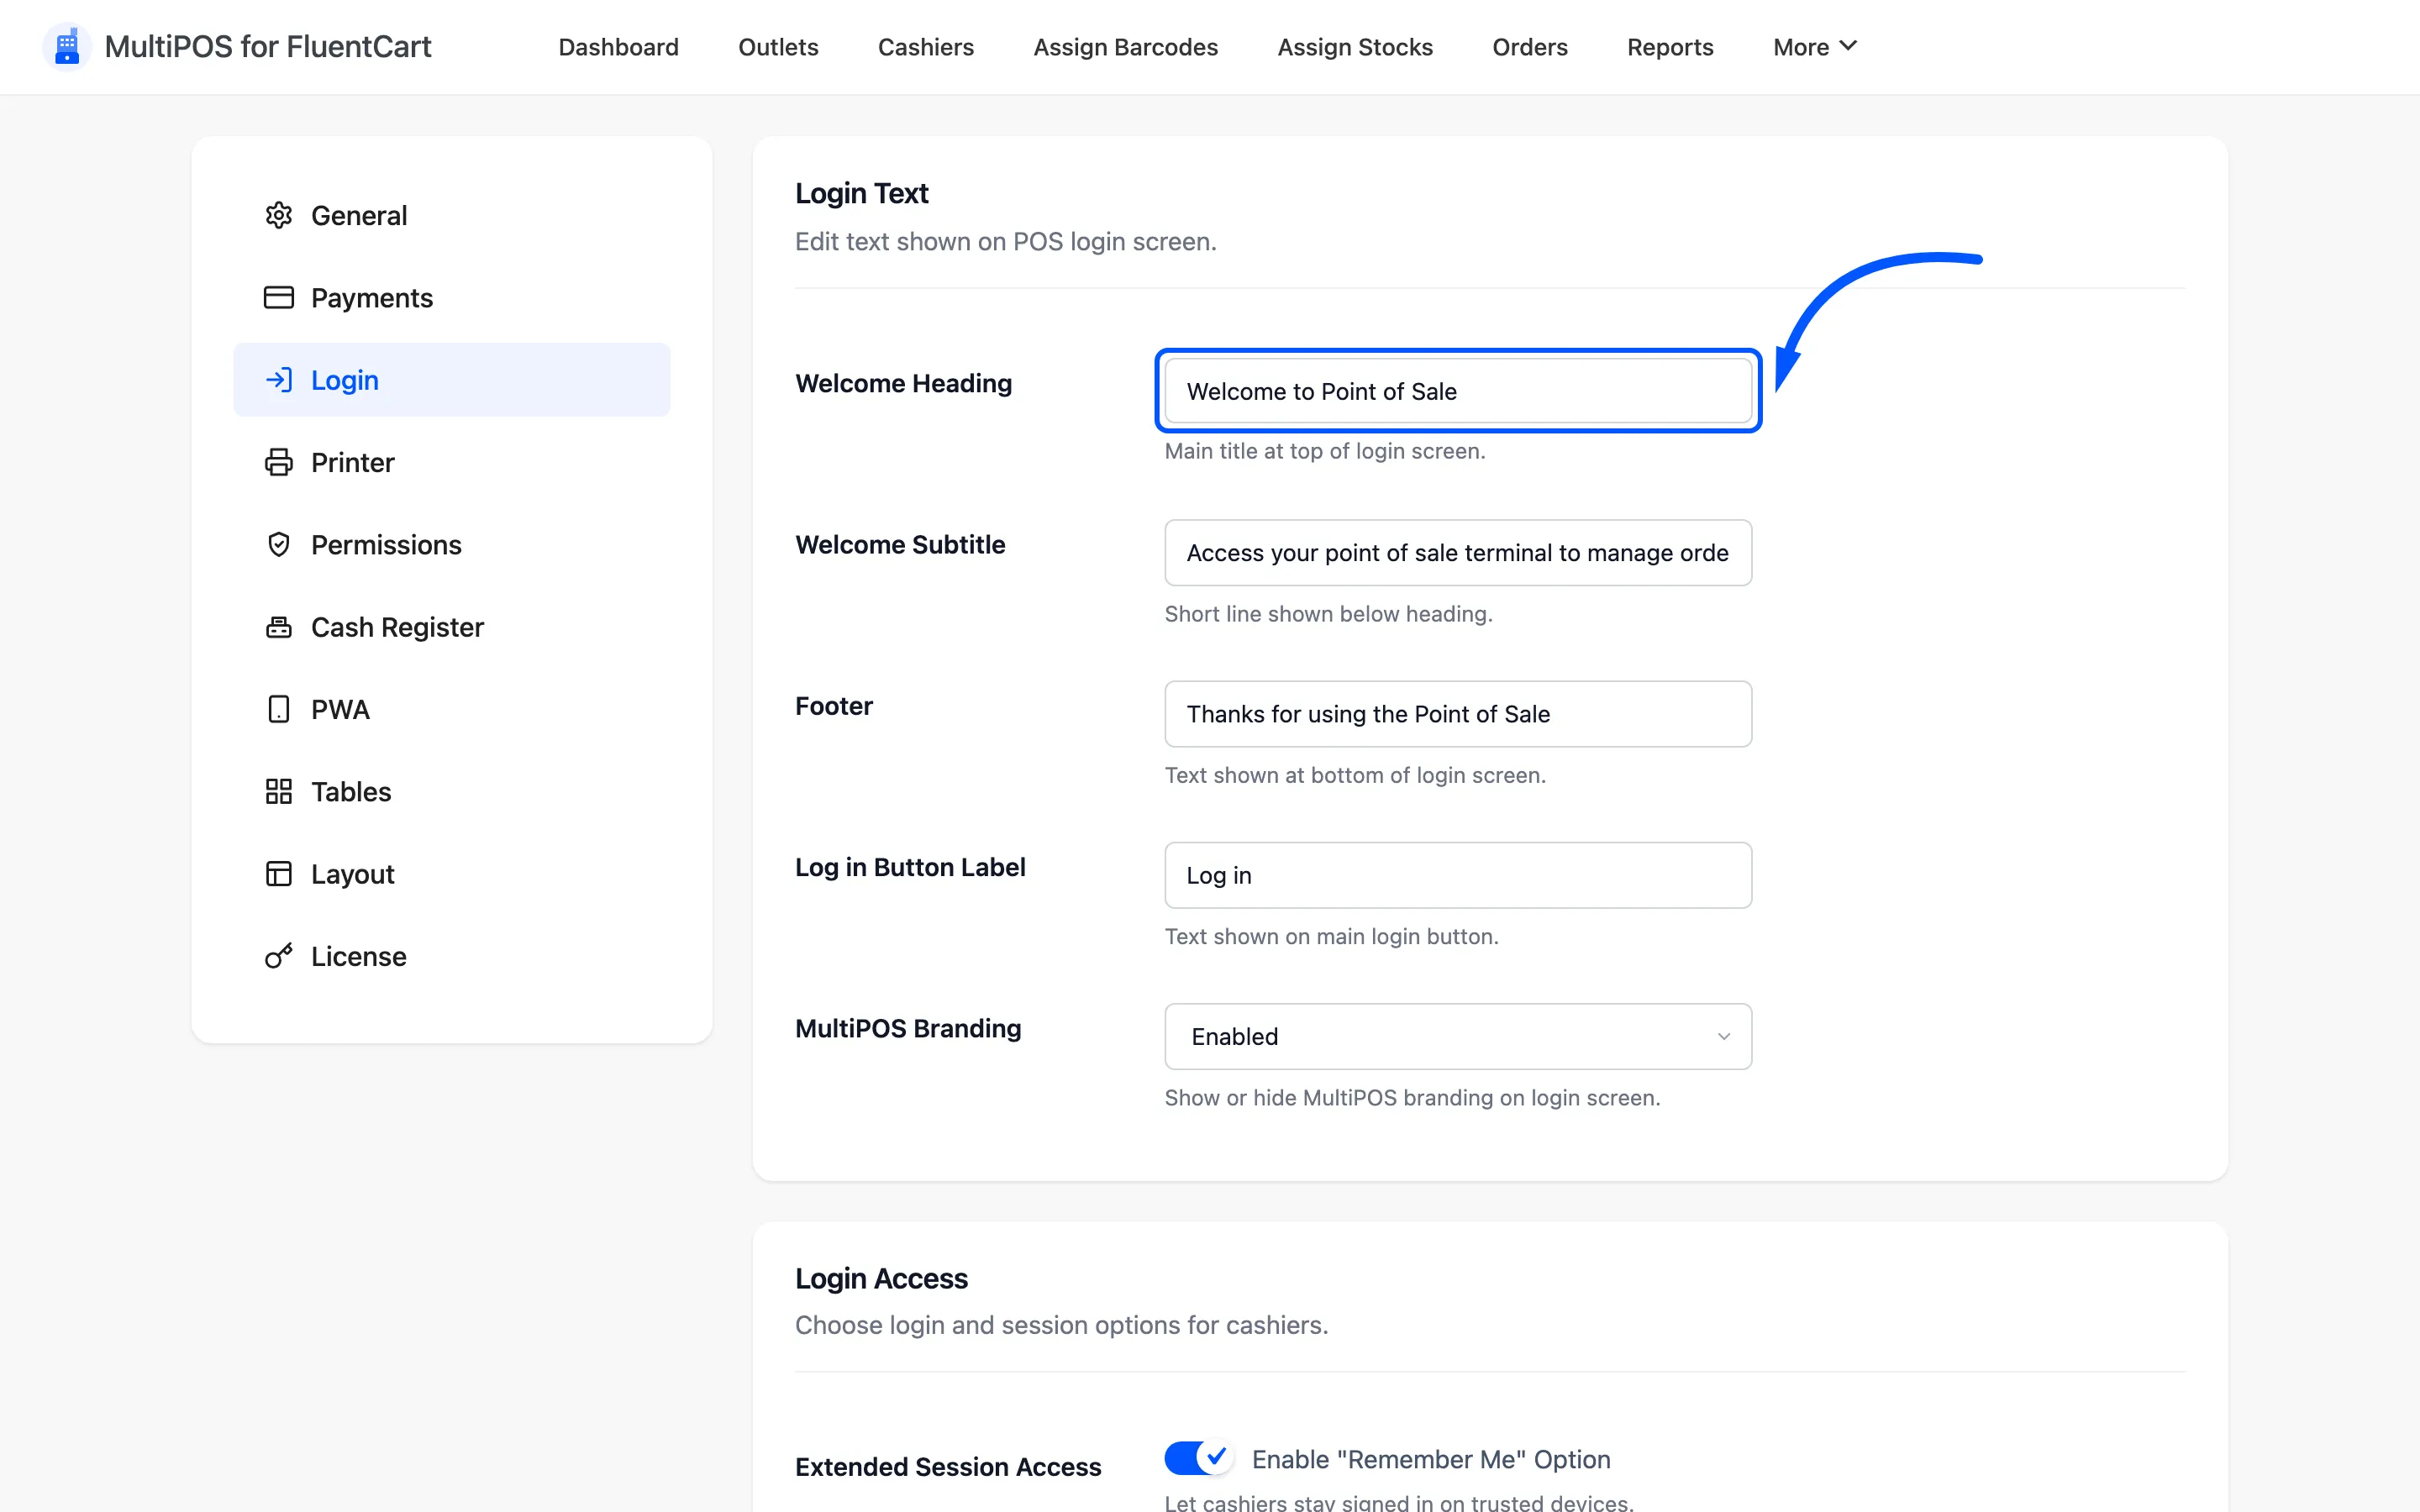Click the PWA device icon
The height and width of the screenshot is (1512, 2420).
[278, 709]
